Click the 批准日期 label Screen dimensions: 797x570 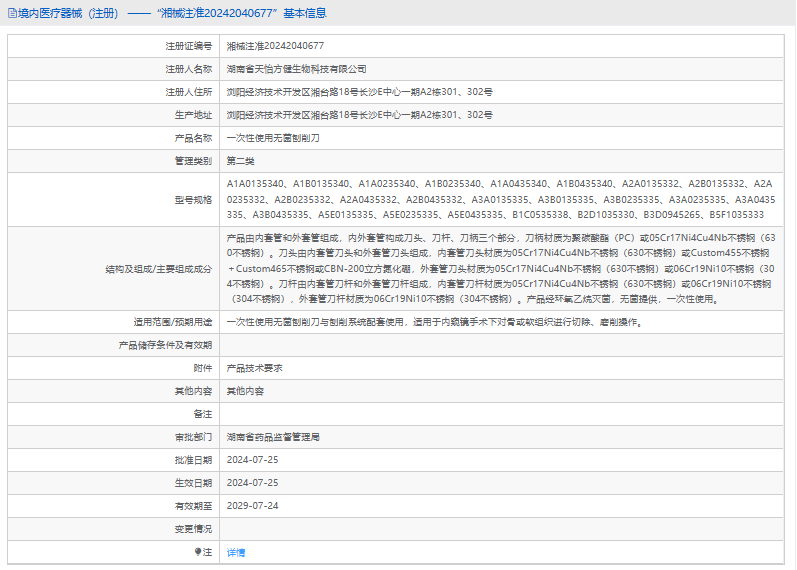pos(193,460)
